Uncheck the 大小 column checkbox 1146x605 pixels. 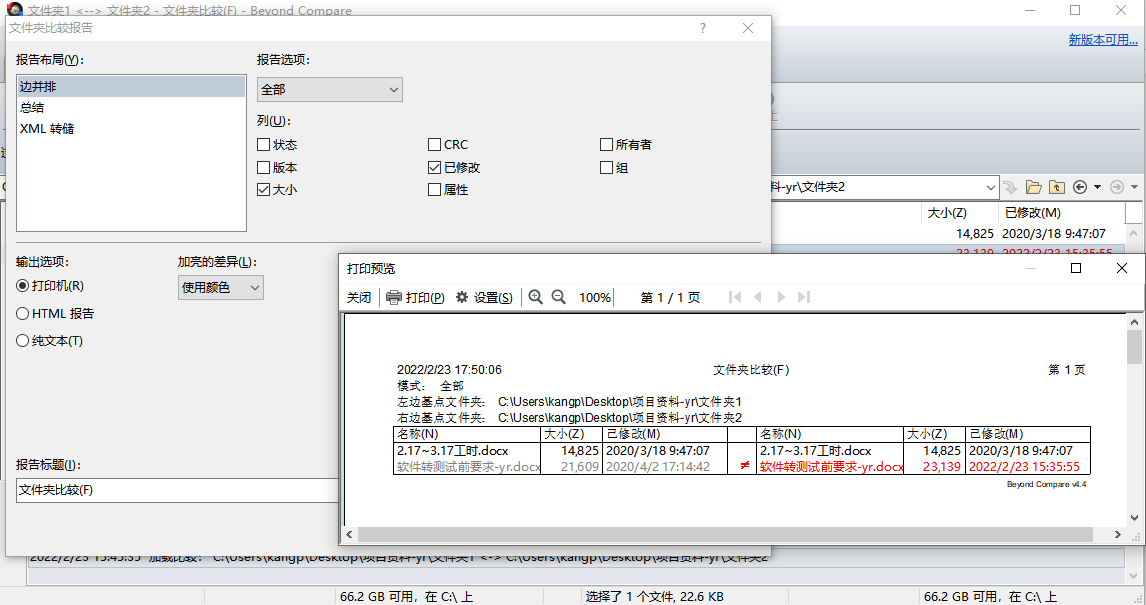[264, 189]
